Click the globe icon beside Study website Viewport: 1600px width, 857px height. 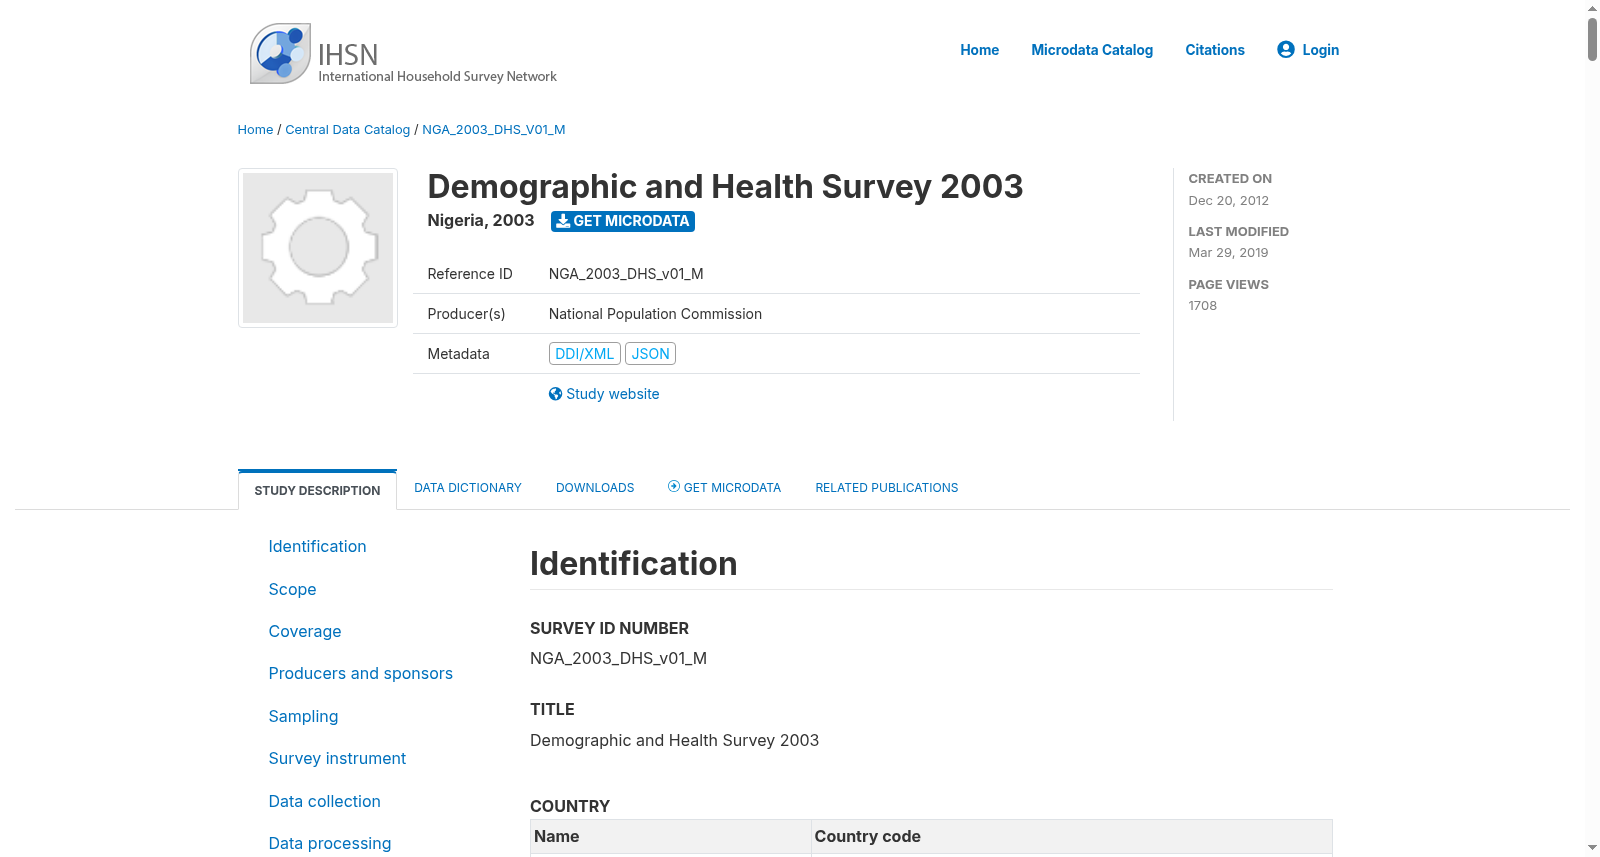555,394
